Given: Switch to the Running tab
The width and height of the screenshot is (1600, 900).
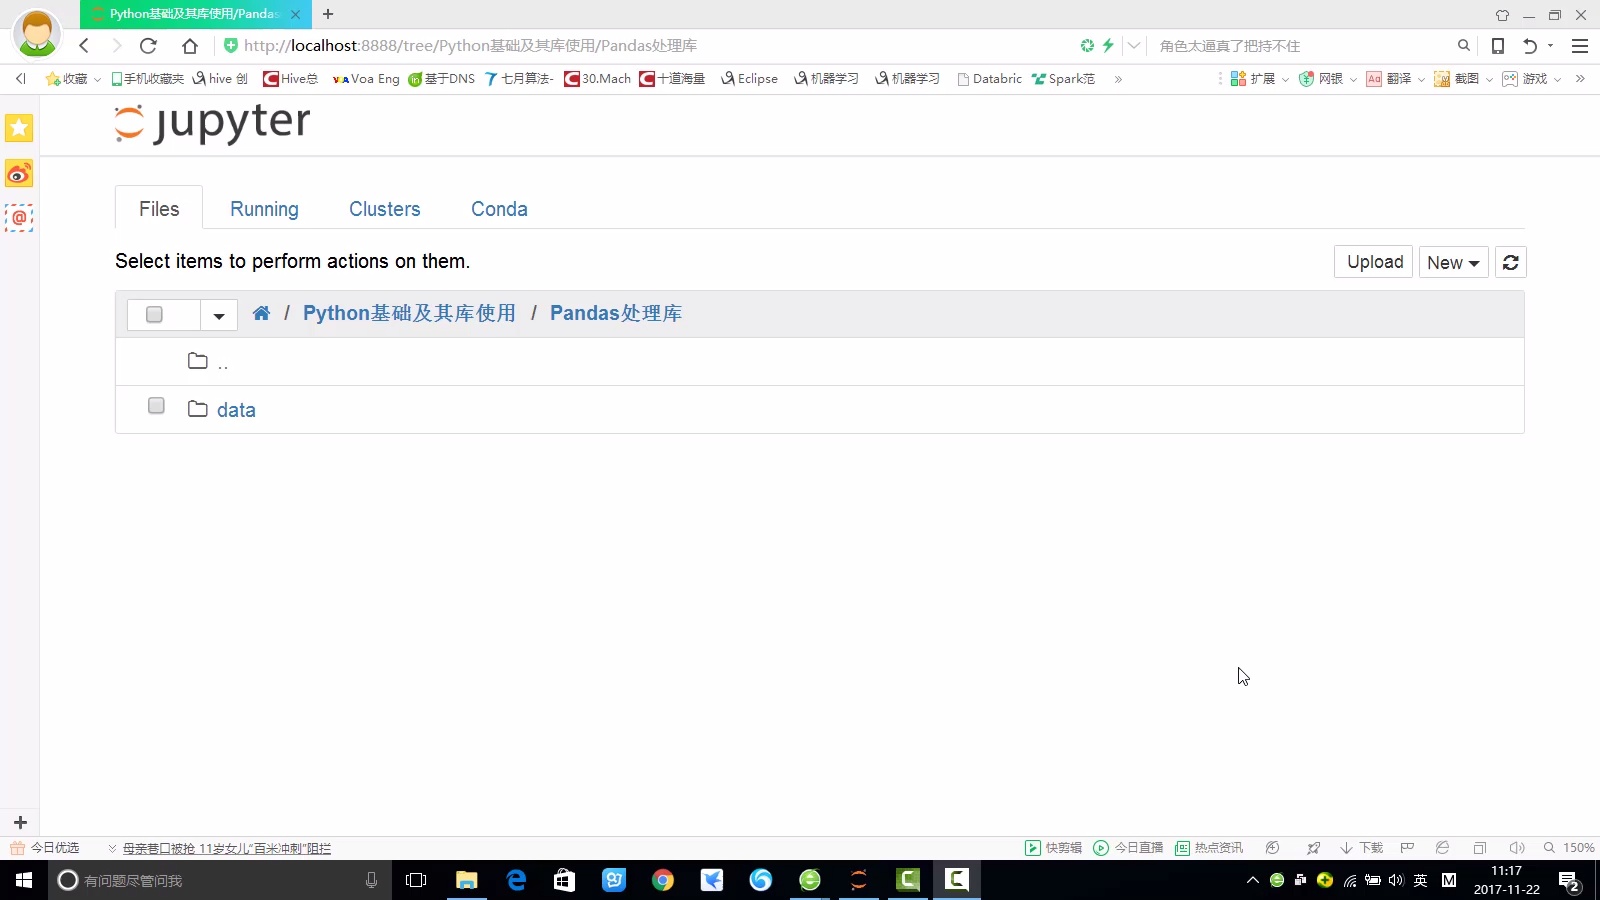Looking at the screenshot, I should [264, 209].
